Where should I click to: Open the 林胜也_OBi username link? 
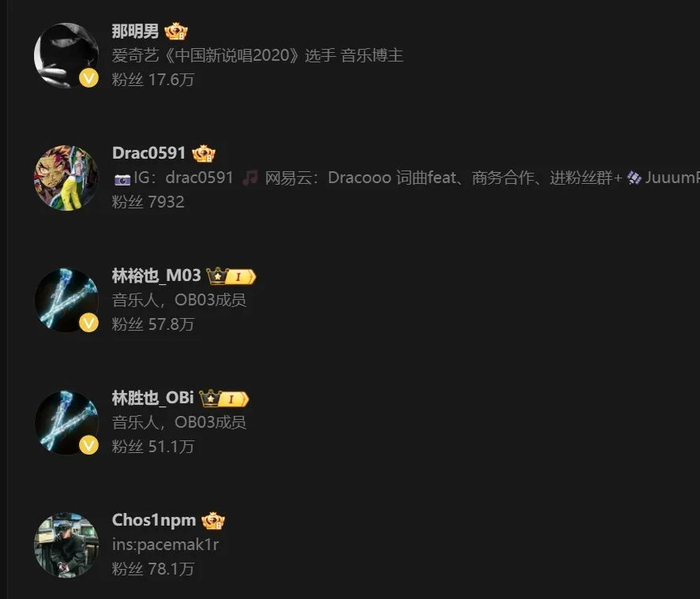tap(153, 398)
